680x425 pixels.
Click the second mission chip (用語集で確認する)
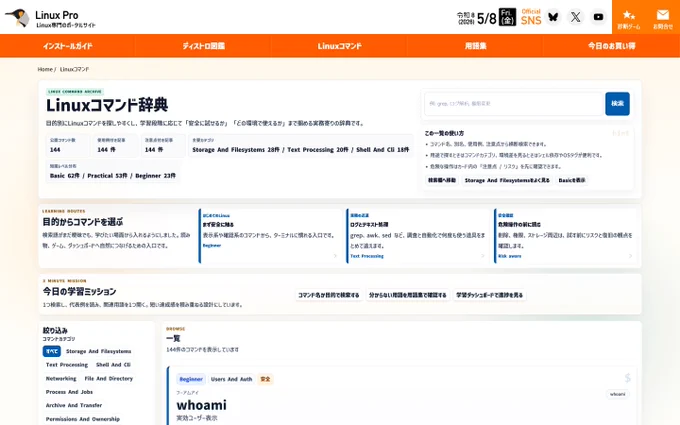pos(408,295)
